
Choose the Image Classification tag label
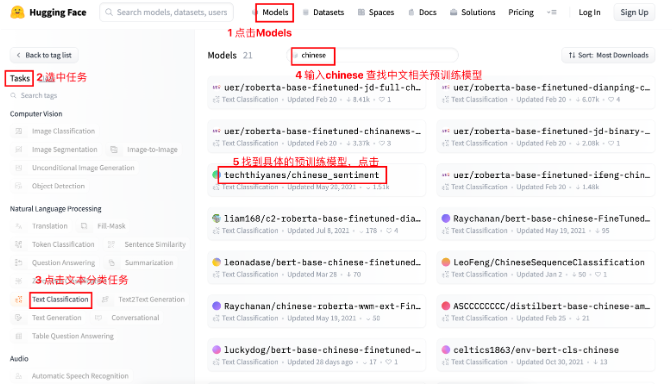(x=63, y=131)
